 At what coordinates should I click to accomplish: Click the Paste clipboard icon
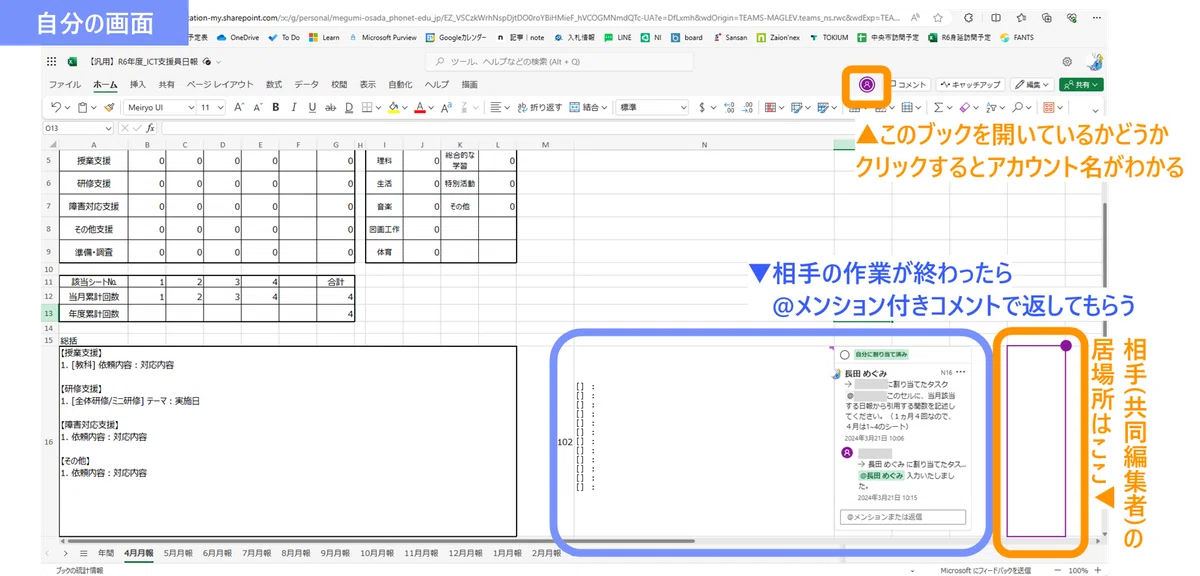(x=82, y=107)
